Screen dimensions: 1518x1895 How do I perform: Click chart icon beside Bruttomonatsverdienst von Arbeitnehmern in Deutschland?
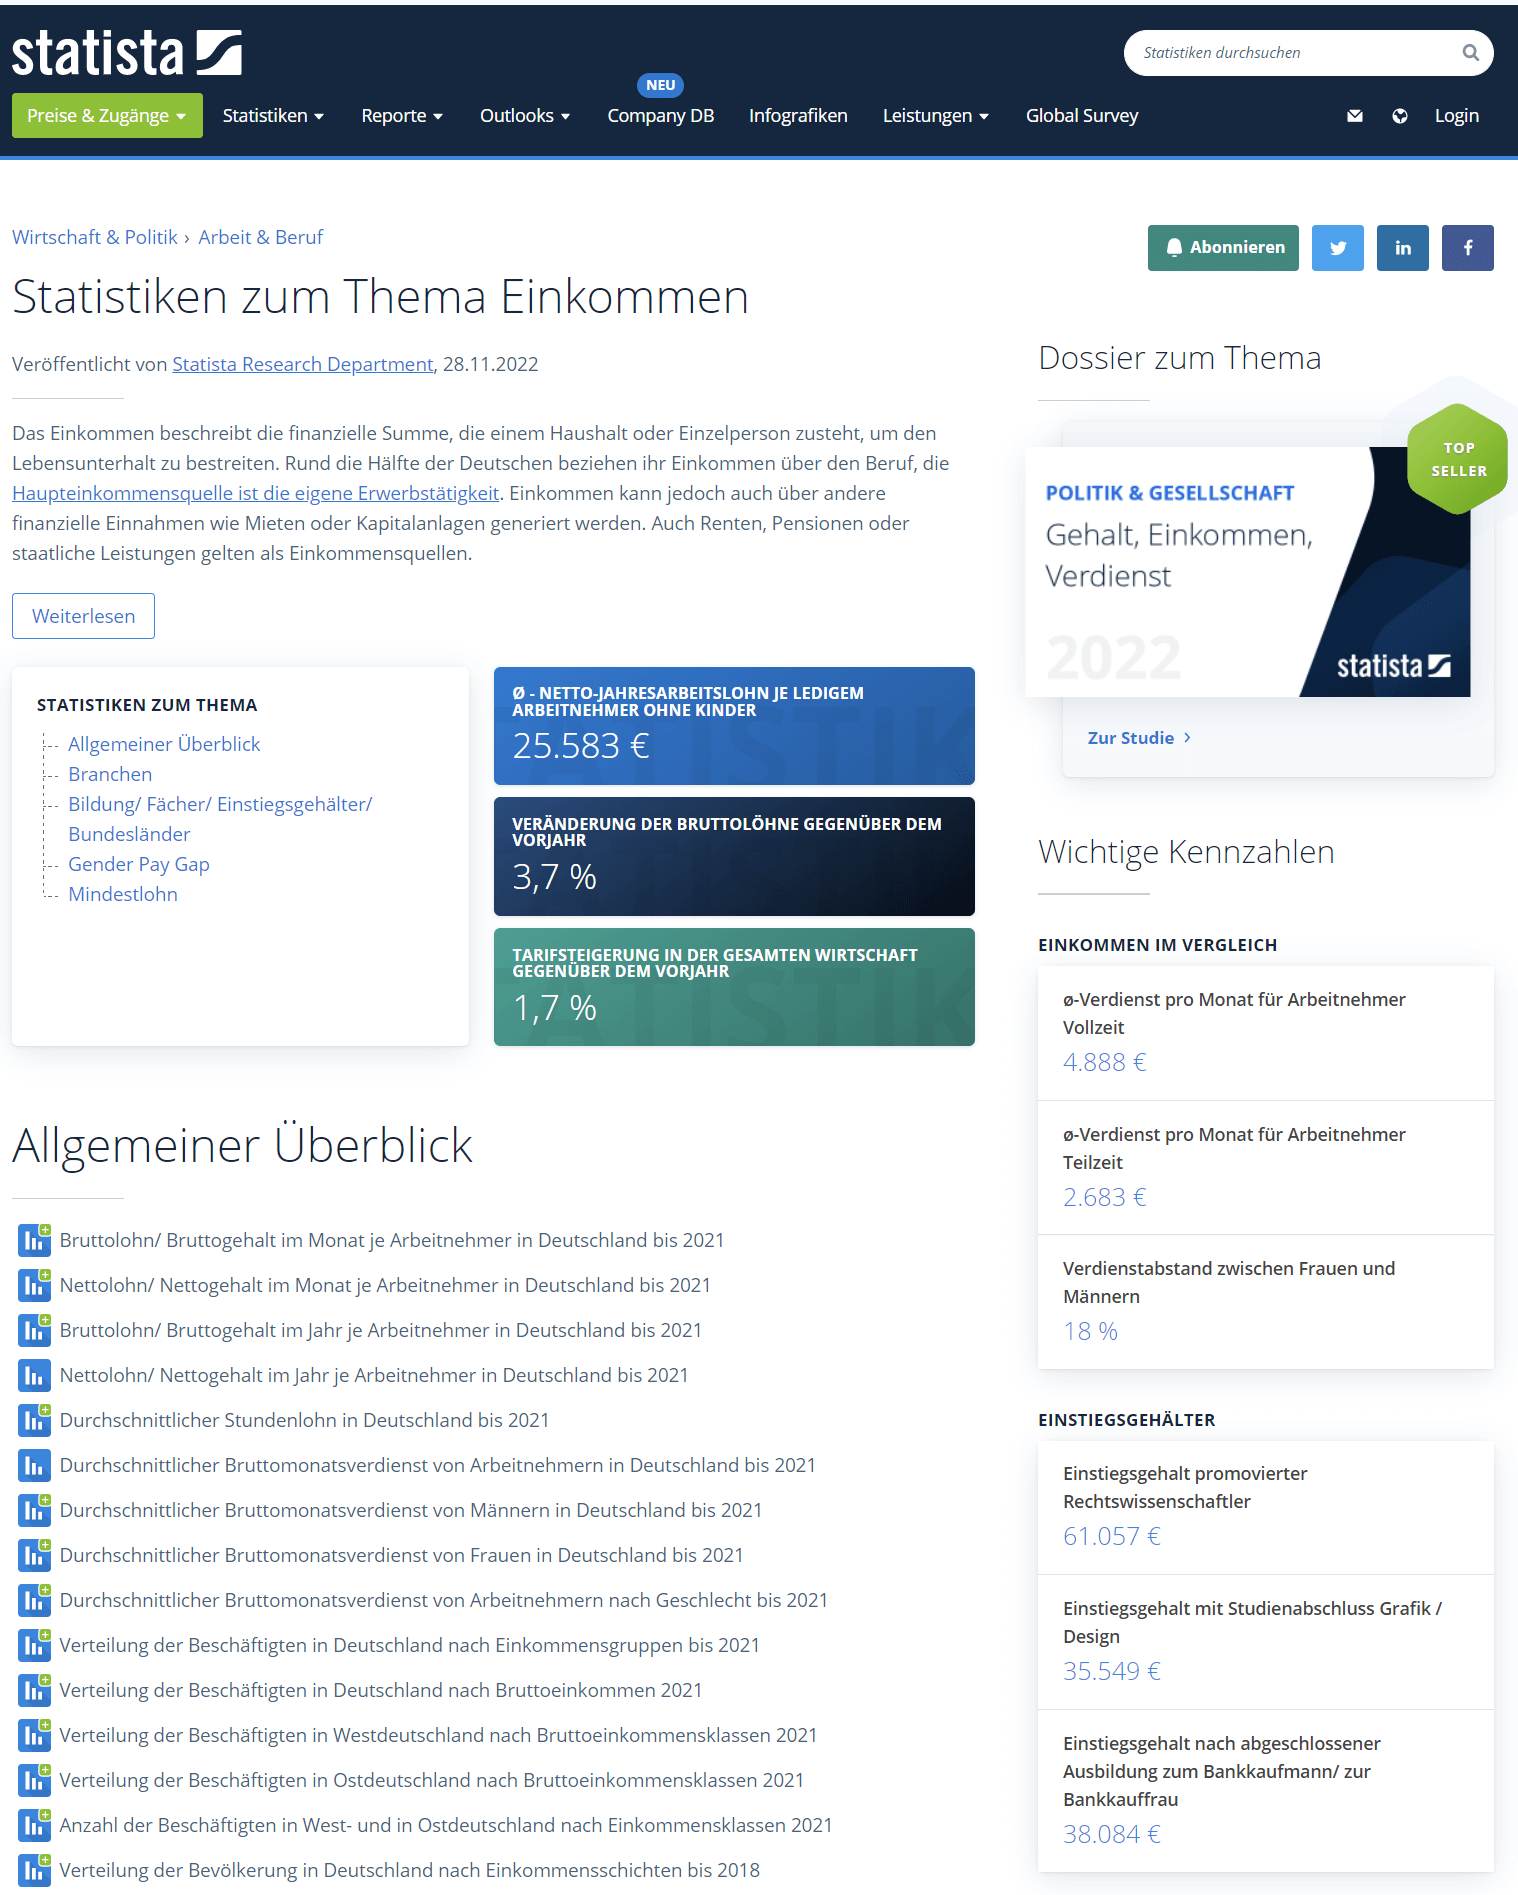[x=34, y=1465]
